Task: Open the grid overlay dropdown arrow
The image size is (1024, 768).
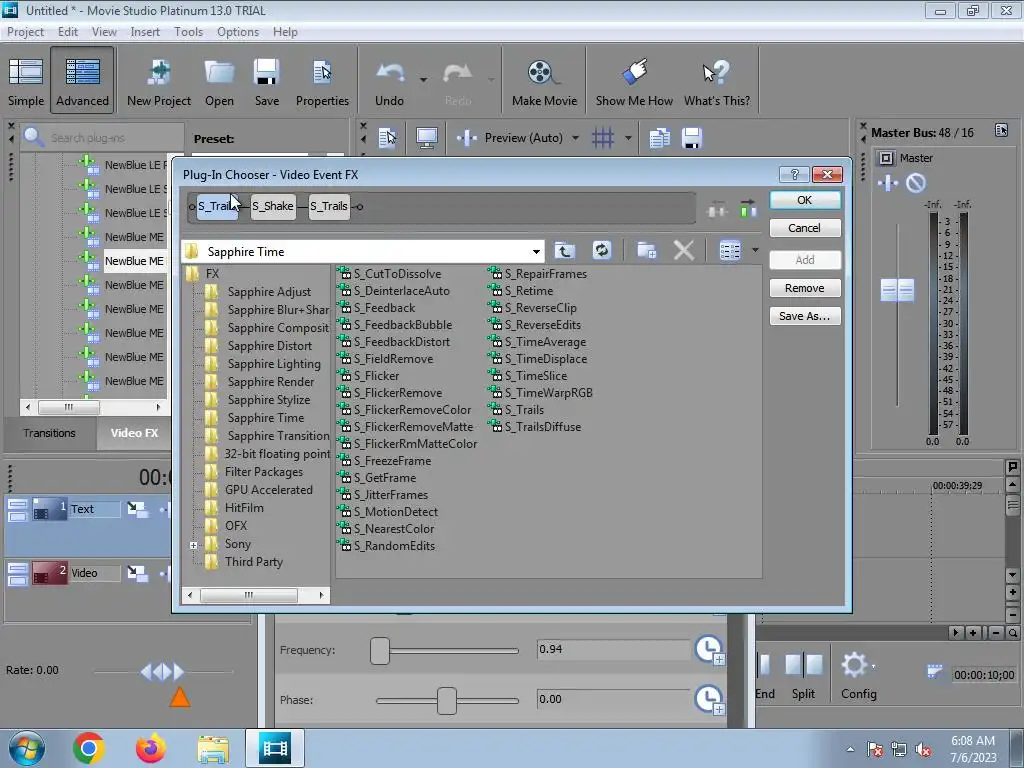Action: [628, 138]
